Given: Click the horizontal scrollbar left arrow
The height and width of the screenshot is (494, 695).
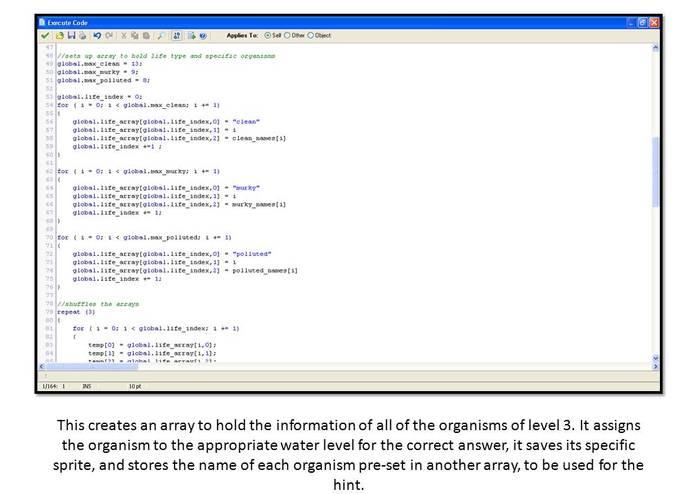Looking at the screenshot, I should pos(42,366).
